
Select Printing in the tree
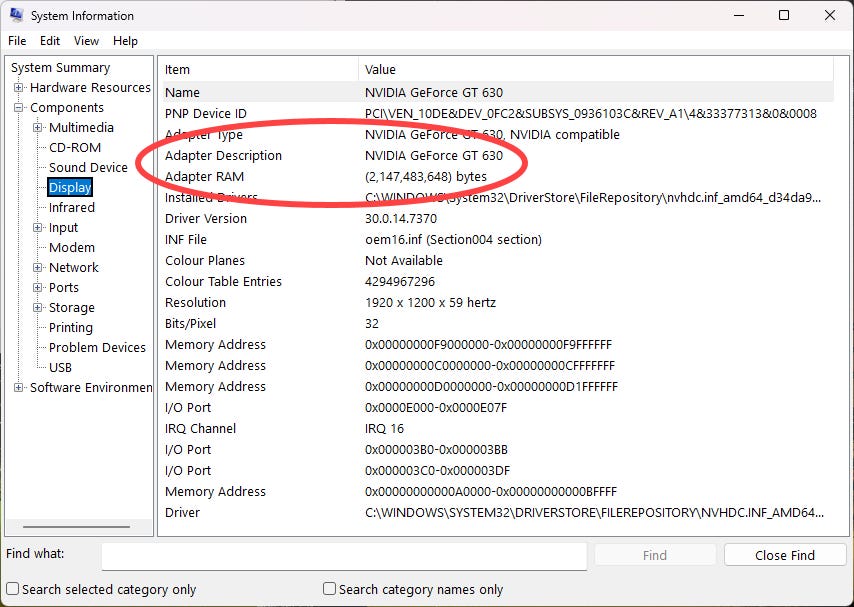(x=71, y=327)
